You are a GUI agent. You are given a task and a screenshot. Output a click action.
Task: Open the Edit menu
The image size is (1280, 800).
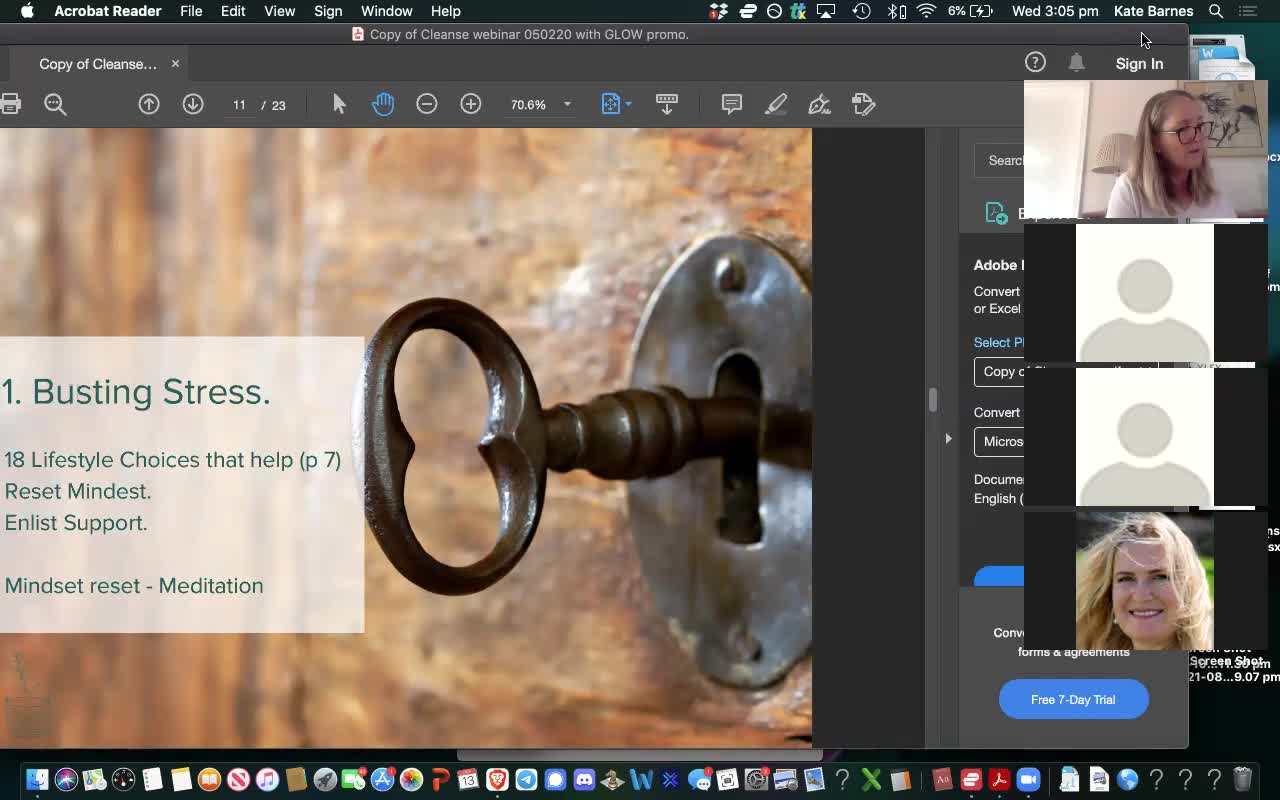(233, 11)
